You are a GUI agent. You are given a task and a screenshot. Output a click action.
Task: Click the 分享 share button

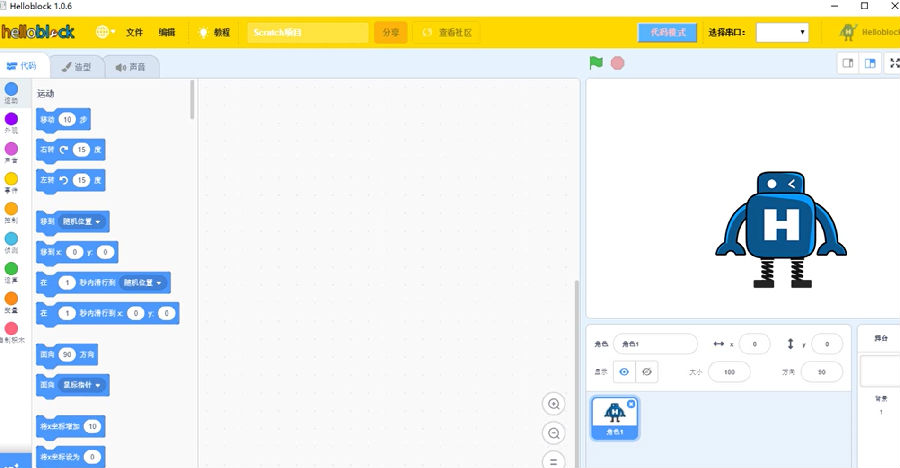coord(391,32)
